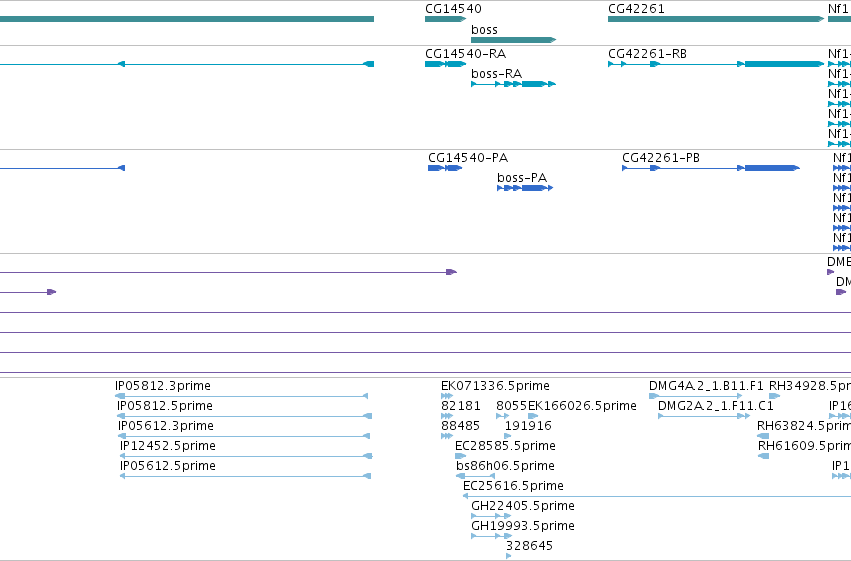Click the IP05612.5prime EST label
This screenshot has height=561, width=851.
(x=168, y=466)
